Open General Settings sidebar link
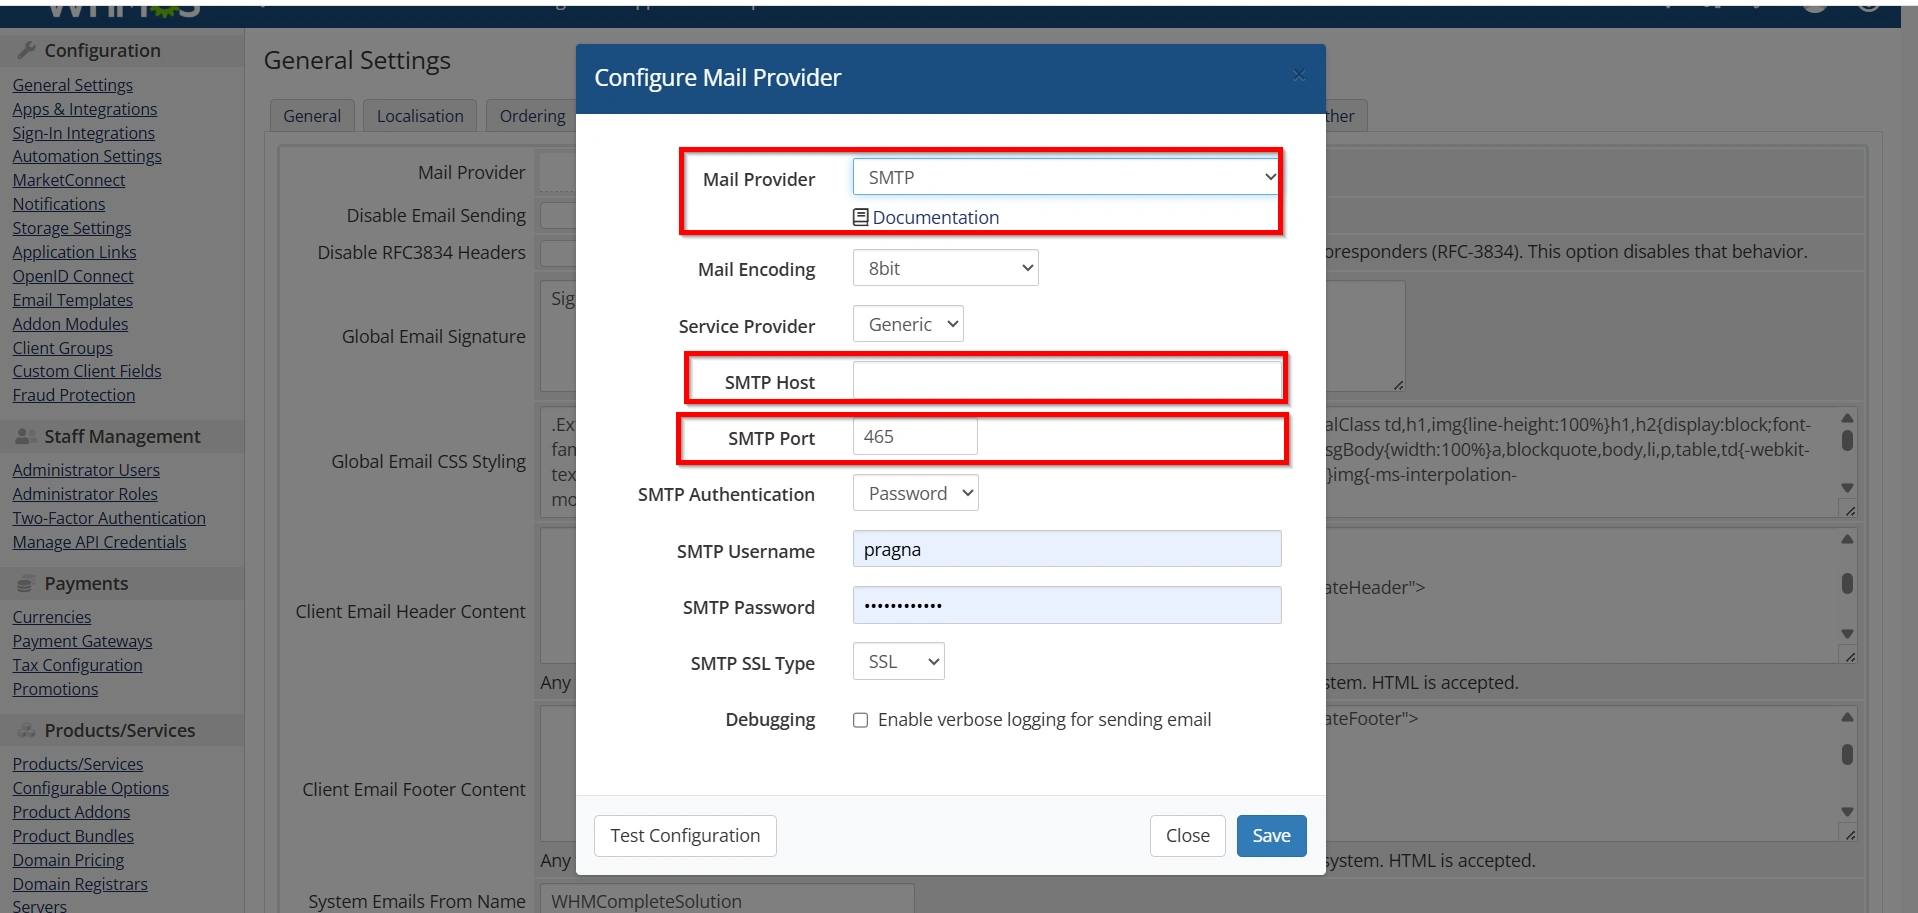The height and width of the screenshot is (913, 1918). coord(72,85)
